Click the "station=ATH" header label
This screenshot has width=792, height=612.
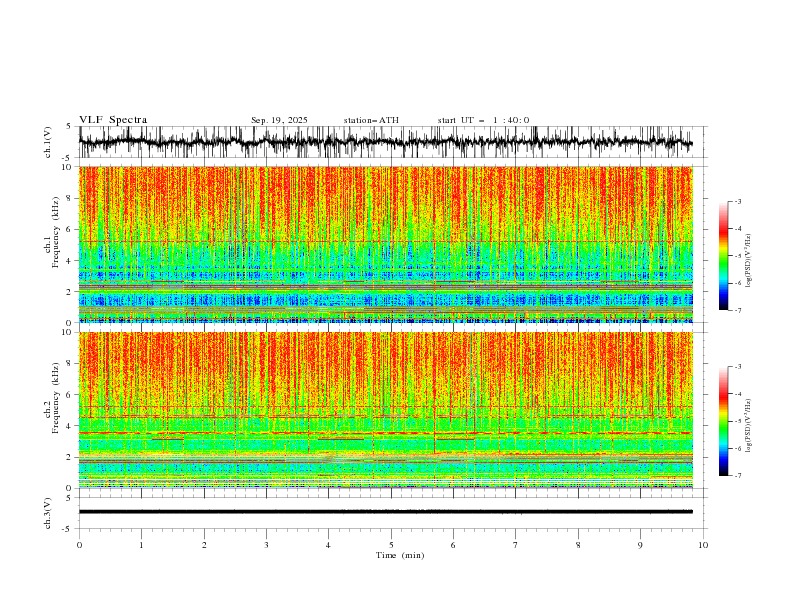pos(371,120)
